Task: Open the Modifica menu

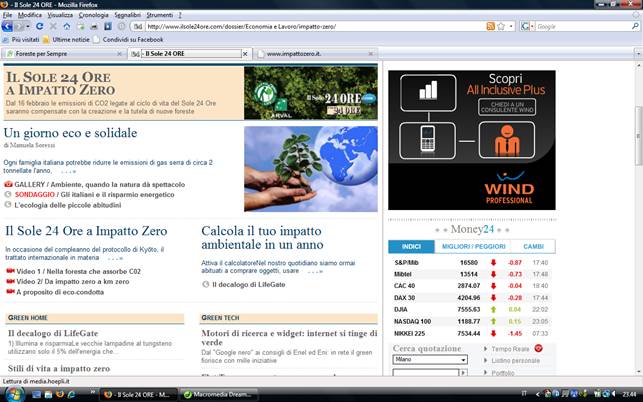Action: (30, 15)
